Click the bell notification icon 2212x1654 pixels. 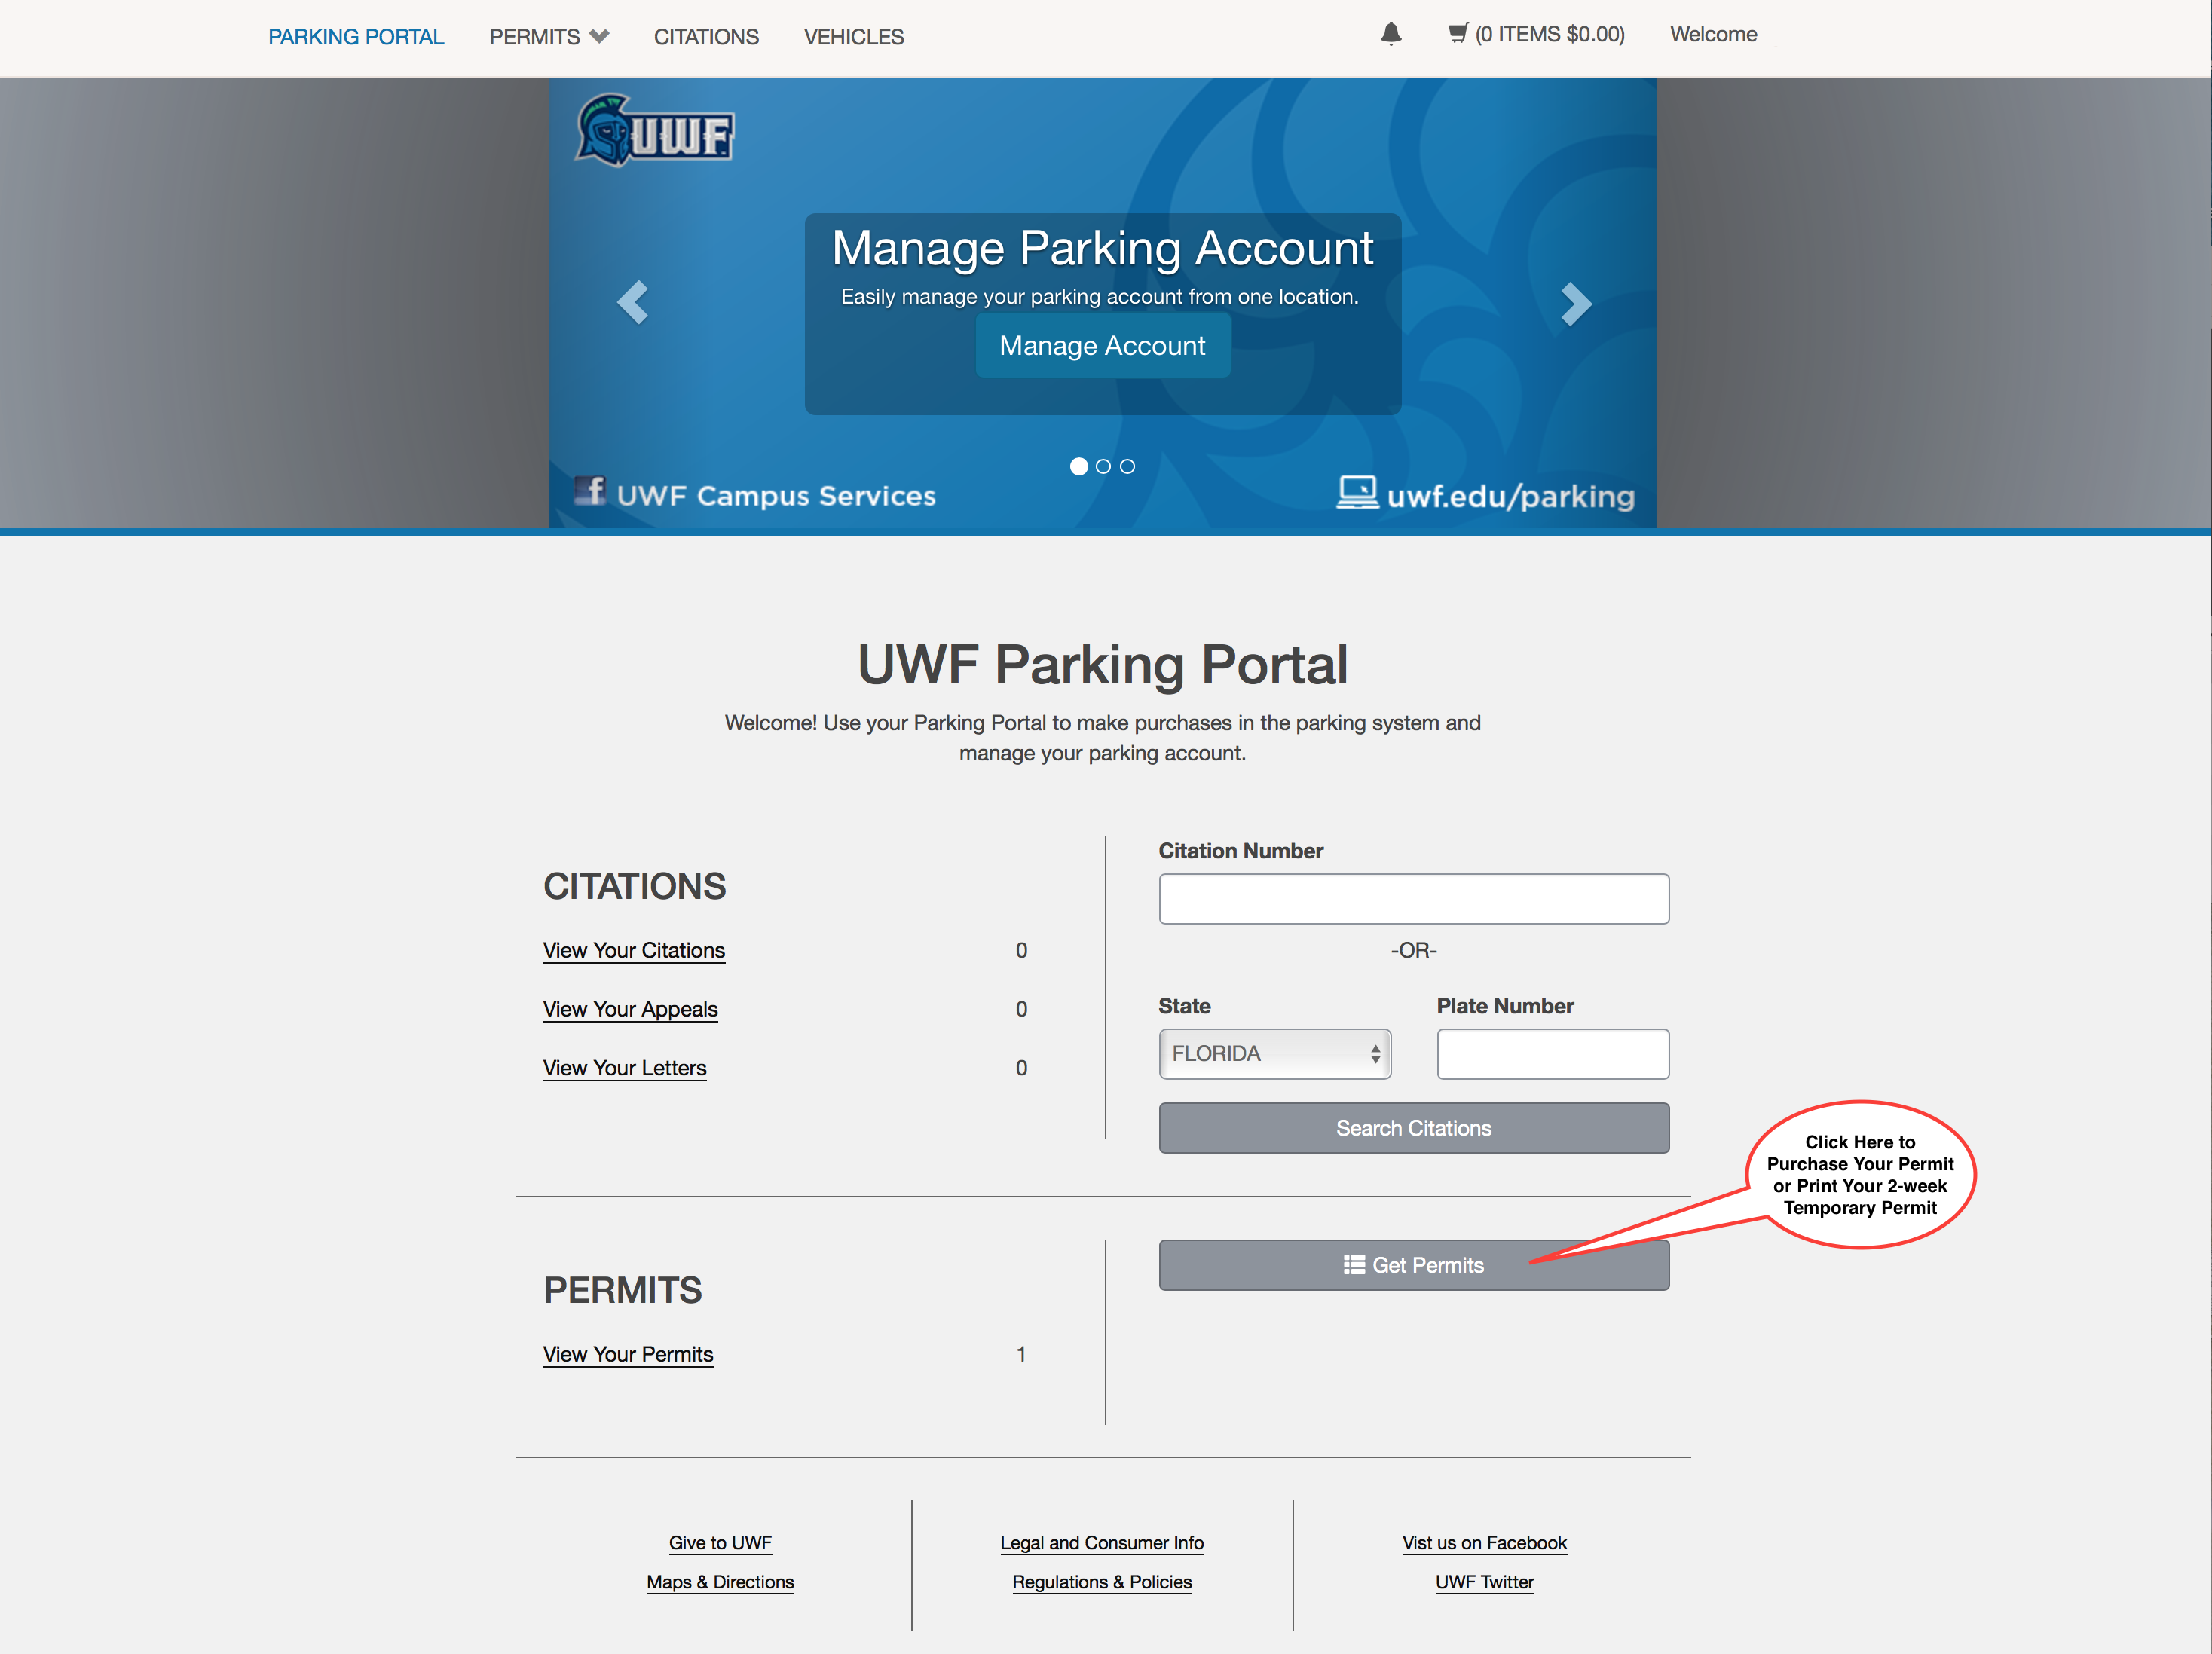point(1390,33)
